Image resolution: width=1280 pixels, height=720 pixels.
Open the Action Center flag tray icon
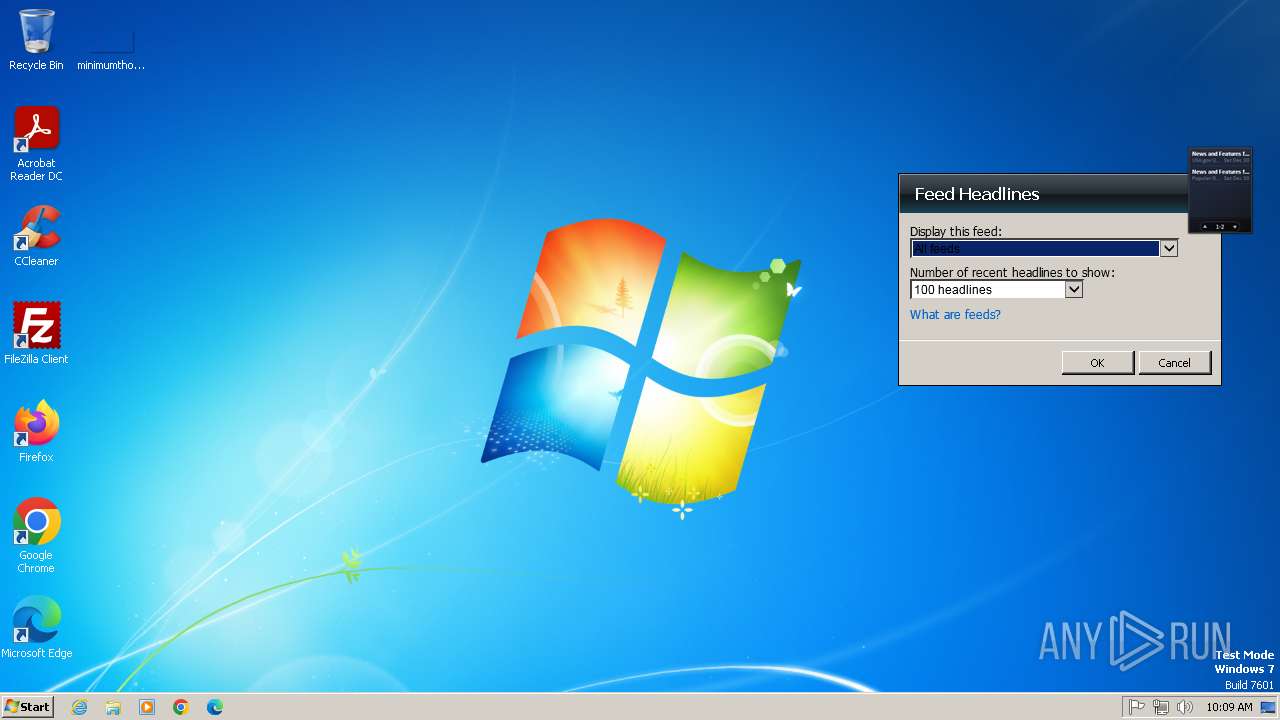1137,707
